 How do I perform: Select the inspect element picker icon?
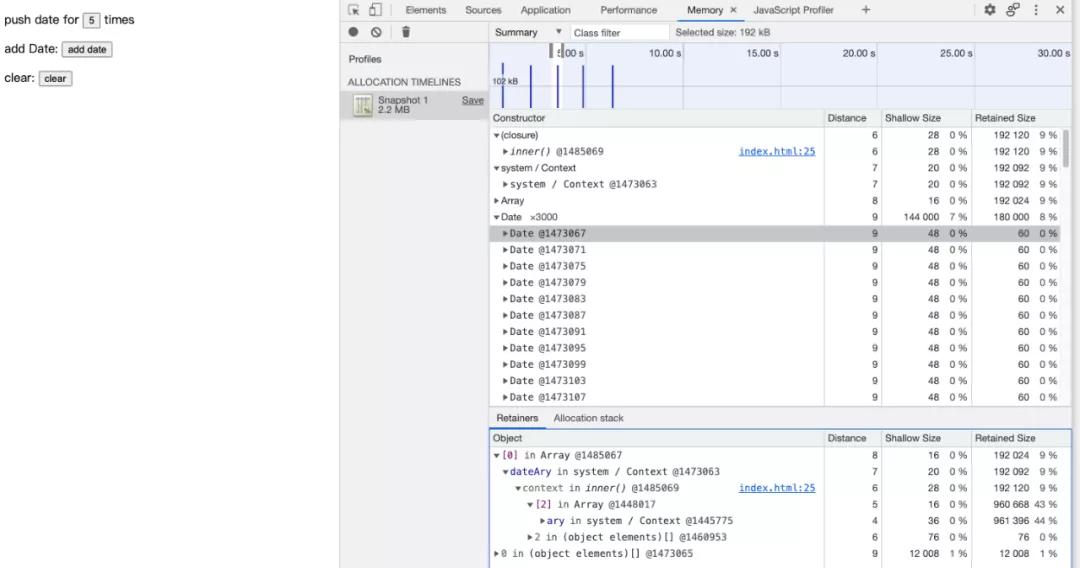click(353, 10)
